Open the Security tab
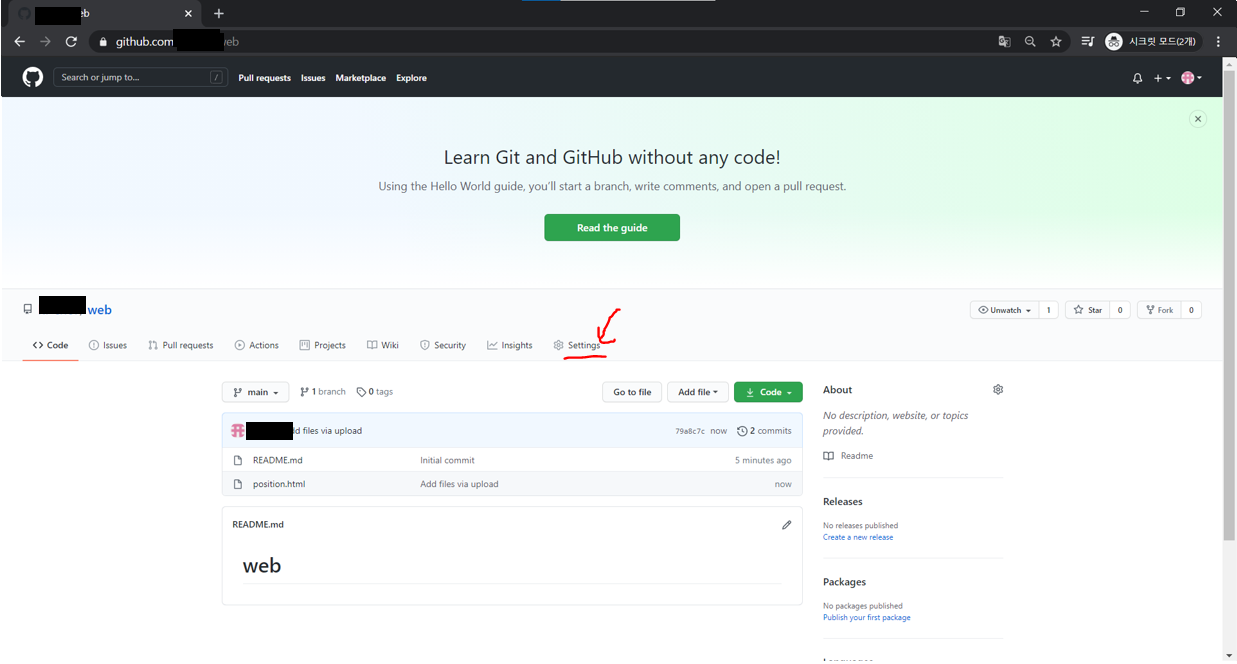 point(443,345)
